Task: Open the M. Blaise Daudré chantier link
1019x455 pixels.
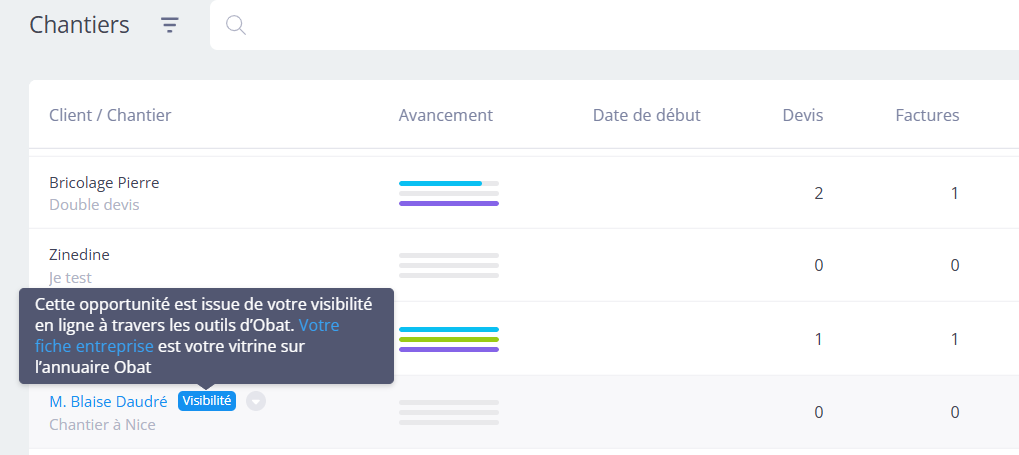Action: pyautogui.click(x=108, y=402)
